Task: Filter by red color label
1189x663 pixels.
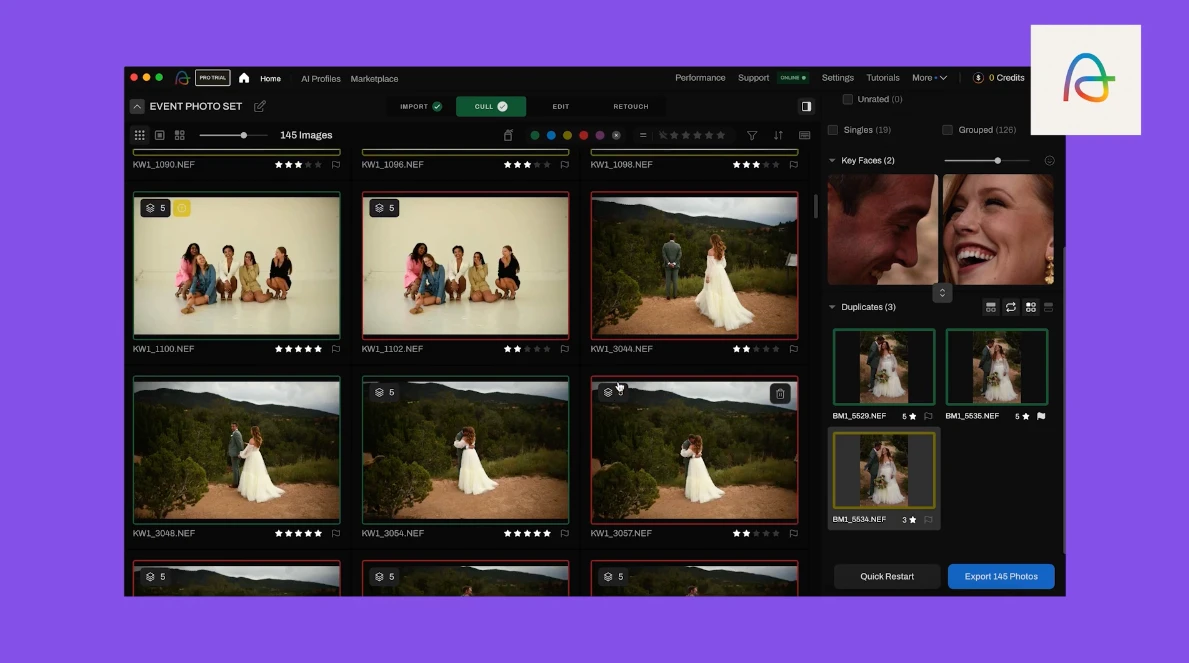Action: 584,136
